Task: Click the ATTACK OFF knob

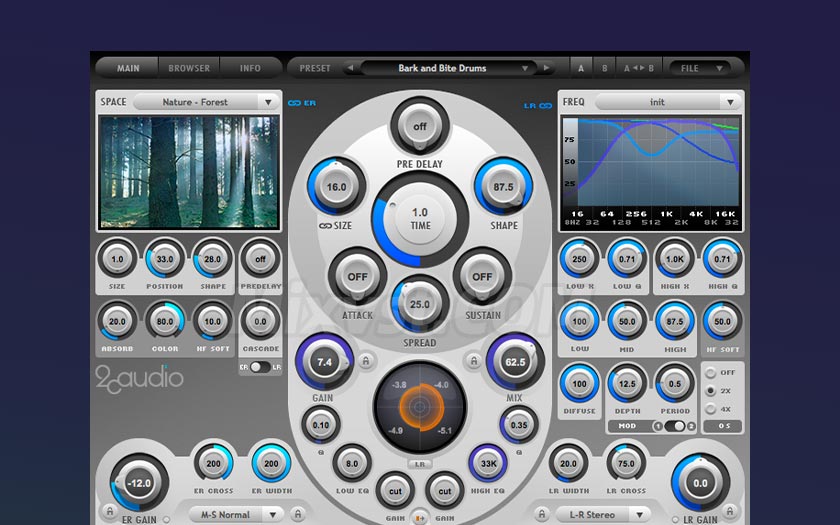Action: pos(357,276)
